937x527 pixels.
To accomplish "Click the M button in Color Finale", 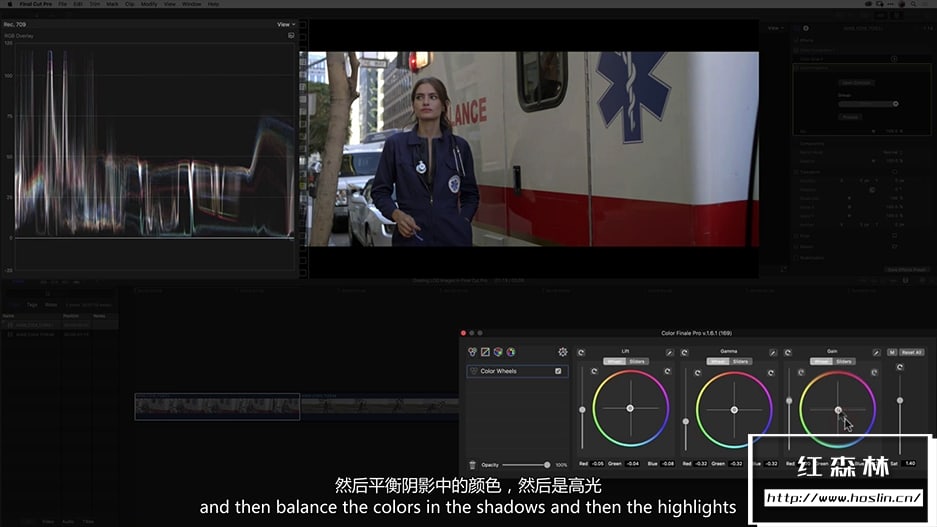I will pyautogui.click(x=892, y=353).
